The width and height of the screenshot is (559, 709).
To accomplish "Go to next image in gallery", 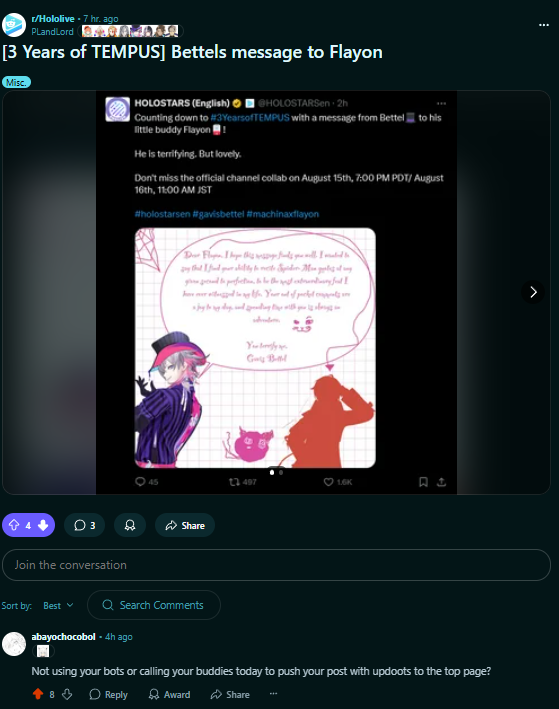I will pos(533,292).
